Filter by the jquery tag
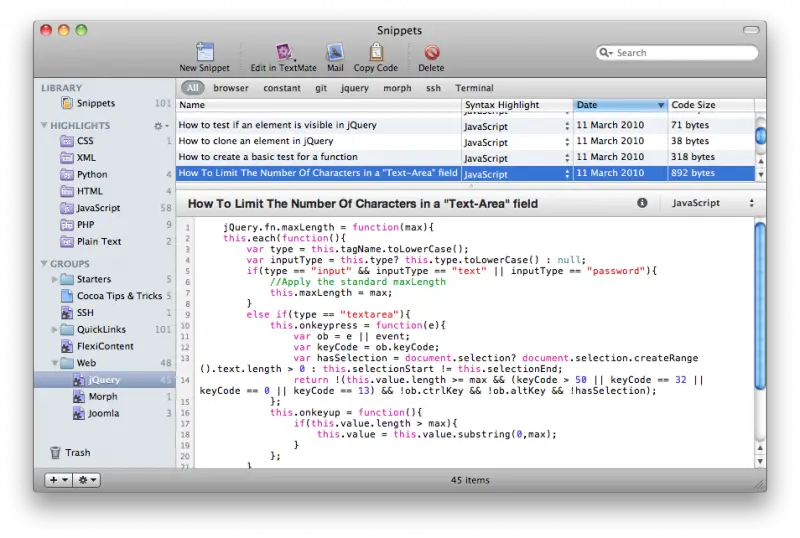Viewport: 800px width, 538px height. click(355, 88)
